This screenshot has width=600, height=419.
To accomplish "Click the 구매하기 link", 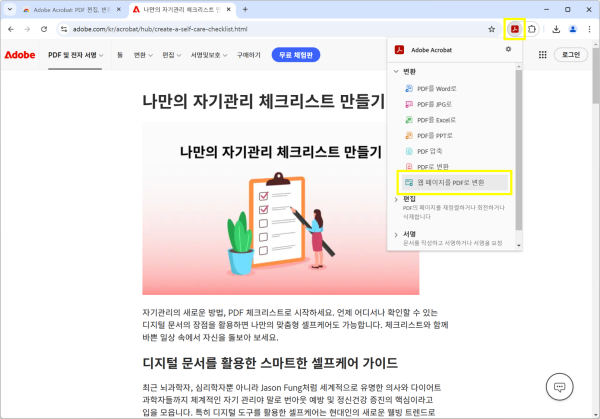I will (x=248, y=55).
